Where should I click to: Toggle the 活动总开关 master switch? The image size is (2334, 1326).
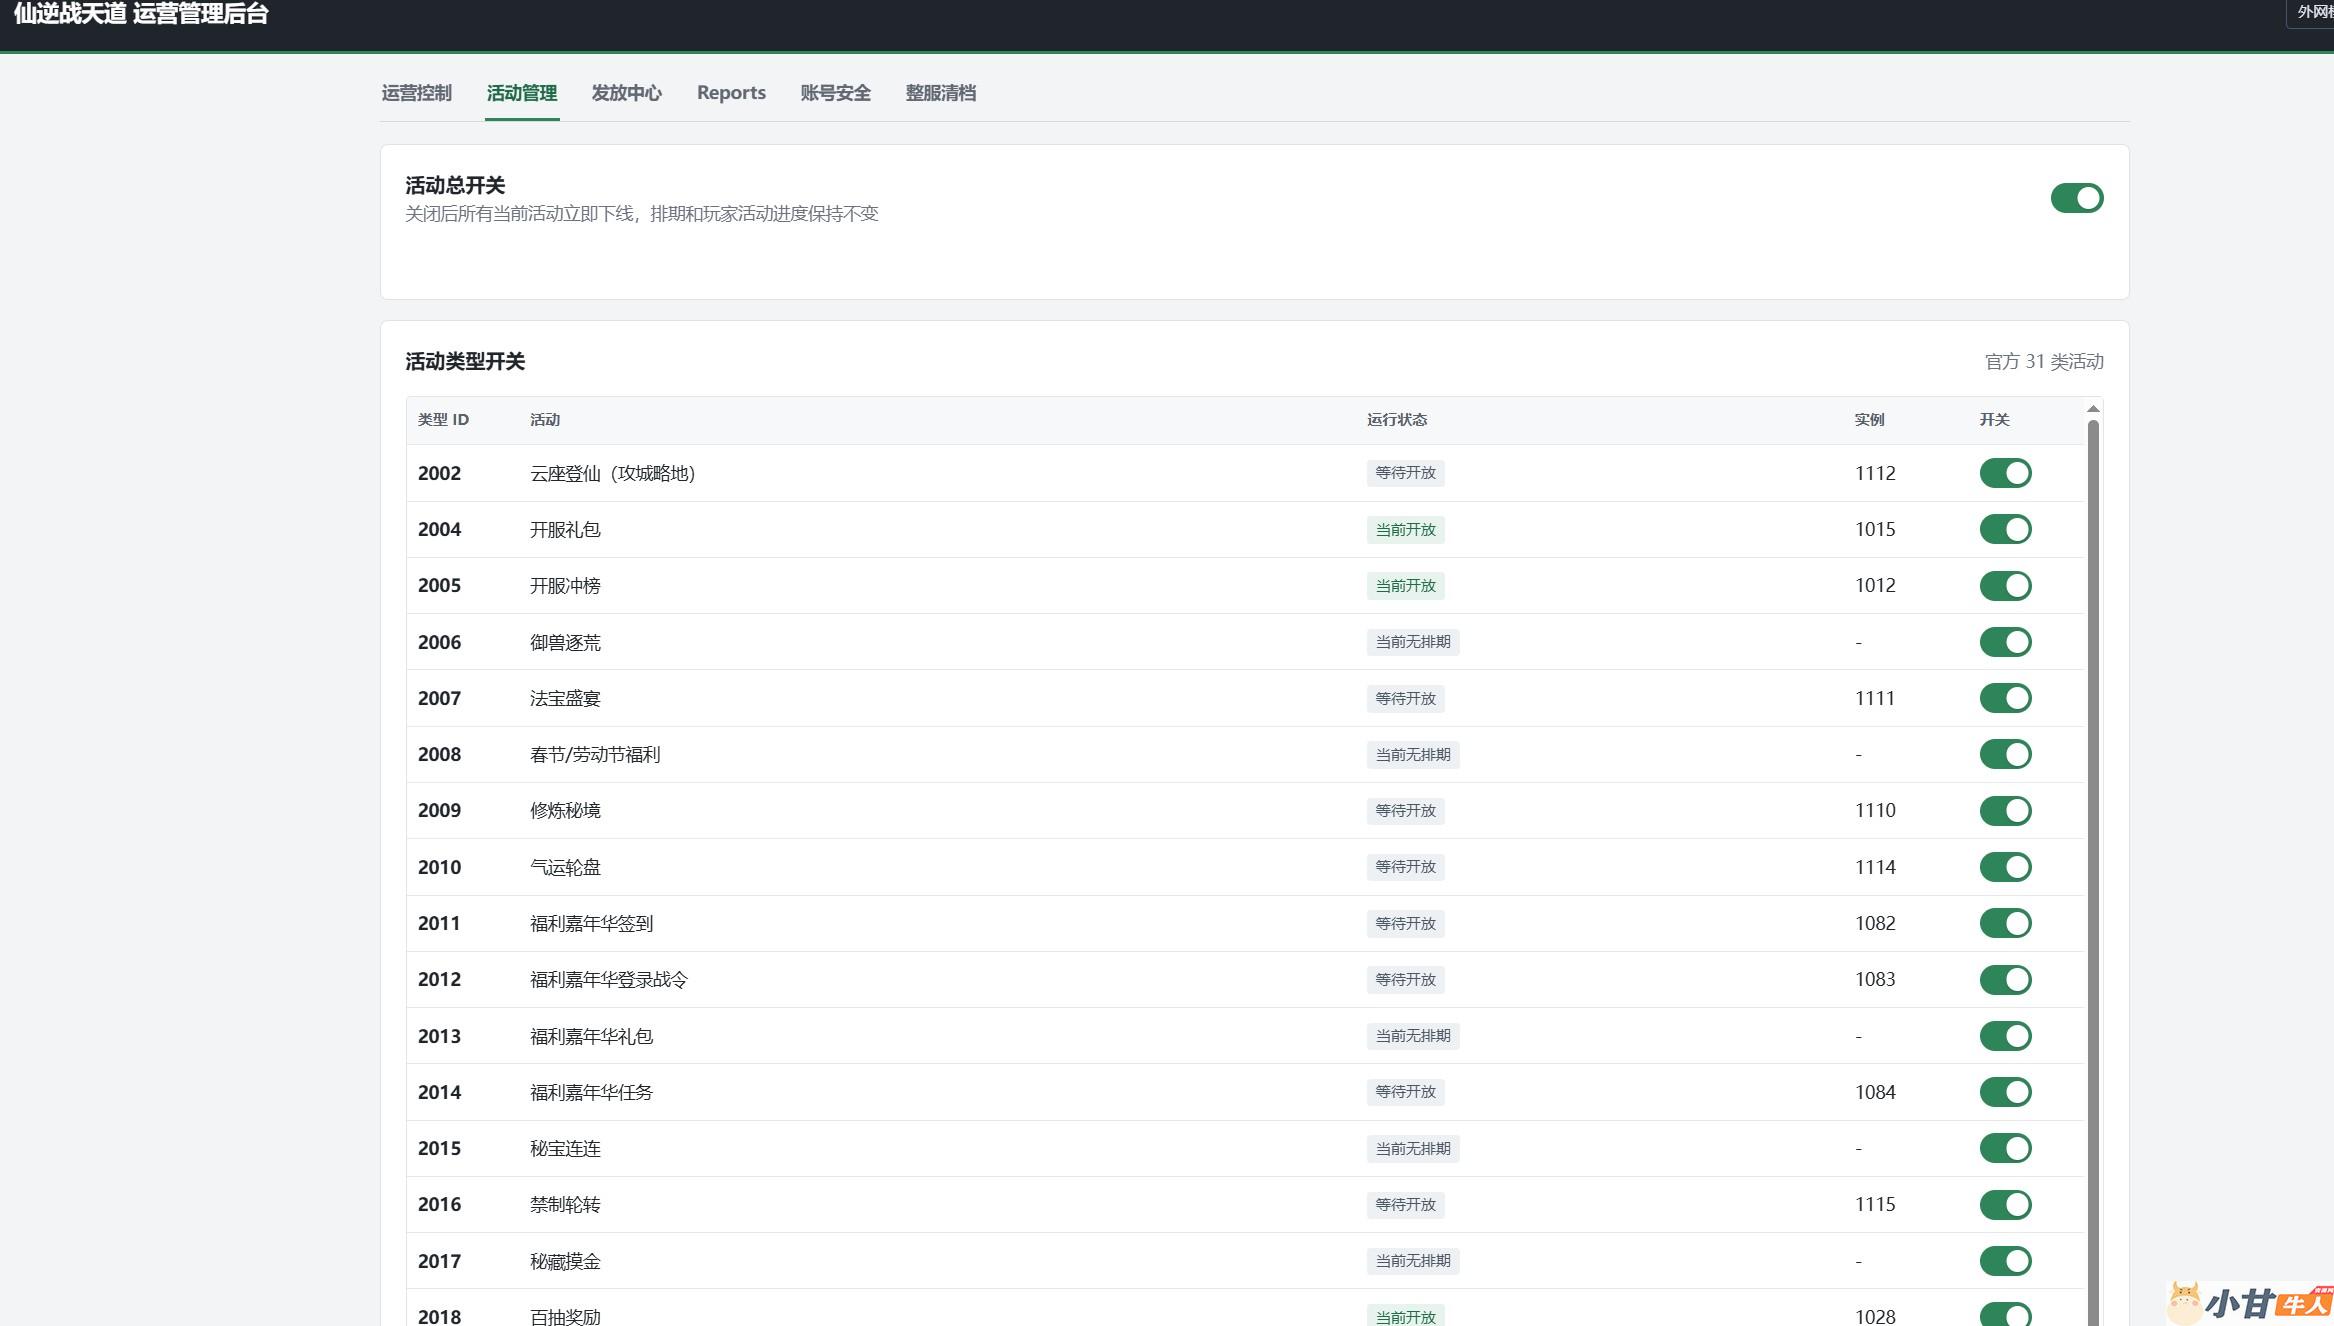coord(2077,198)
